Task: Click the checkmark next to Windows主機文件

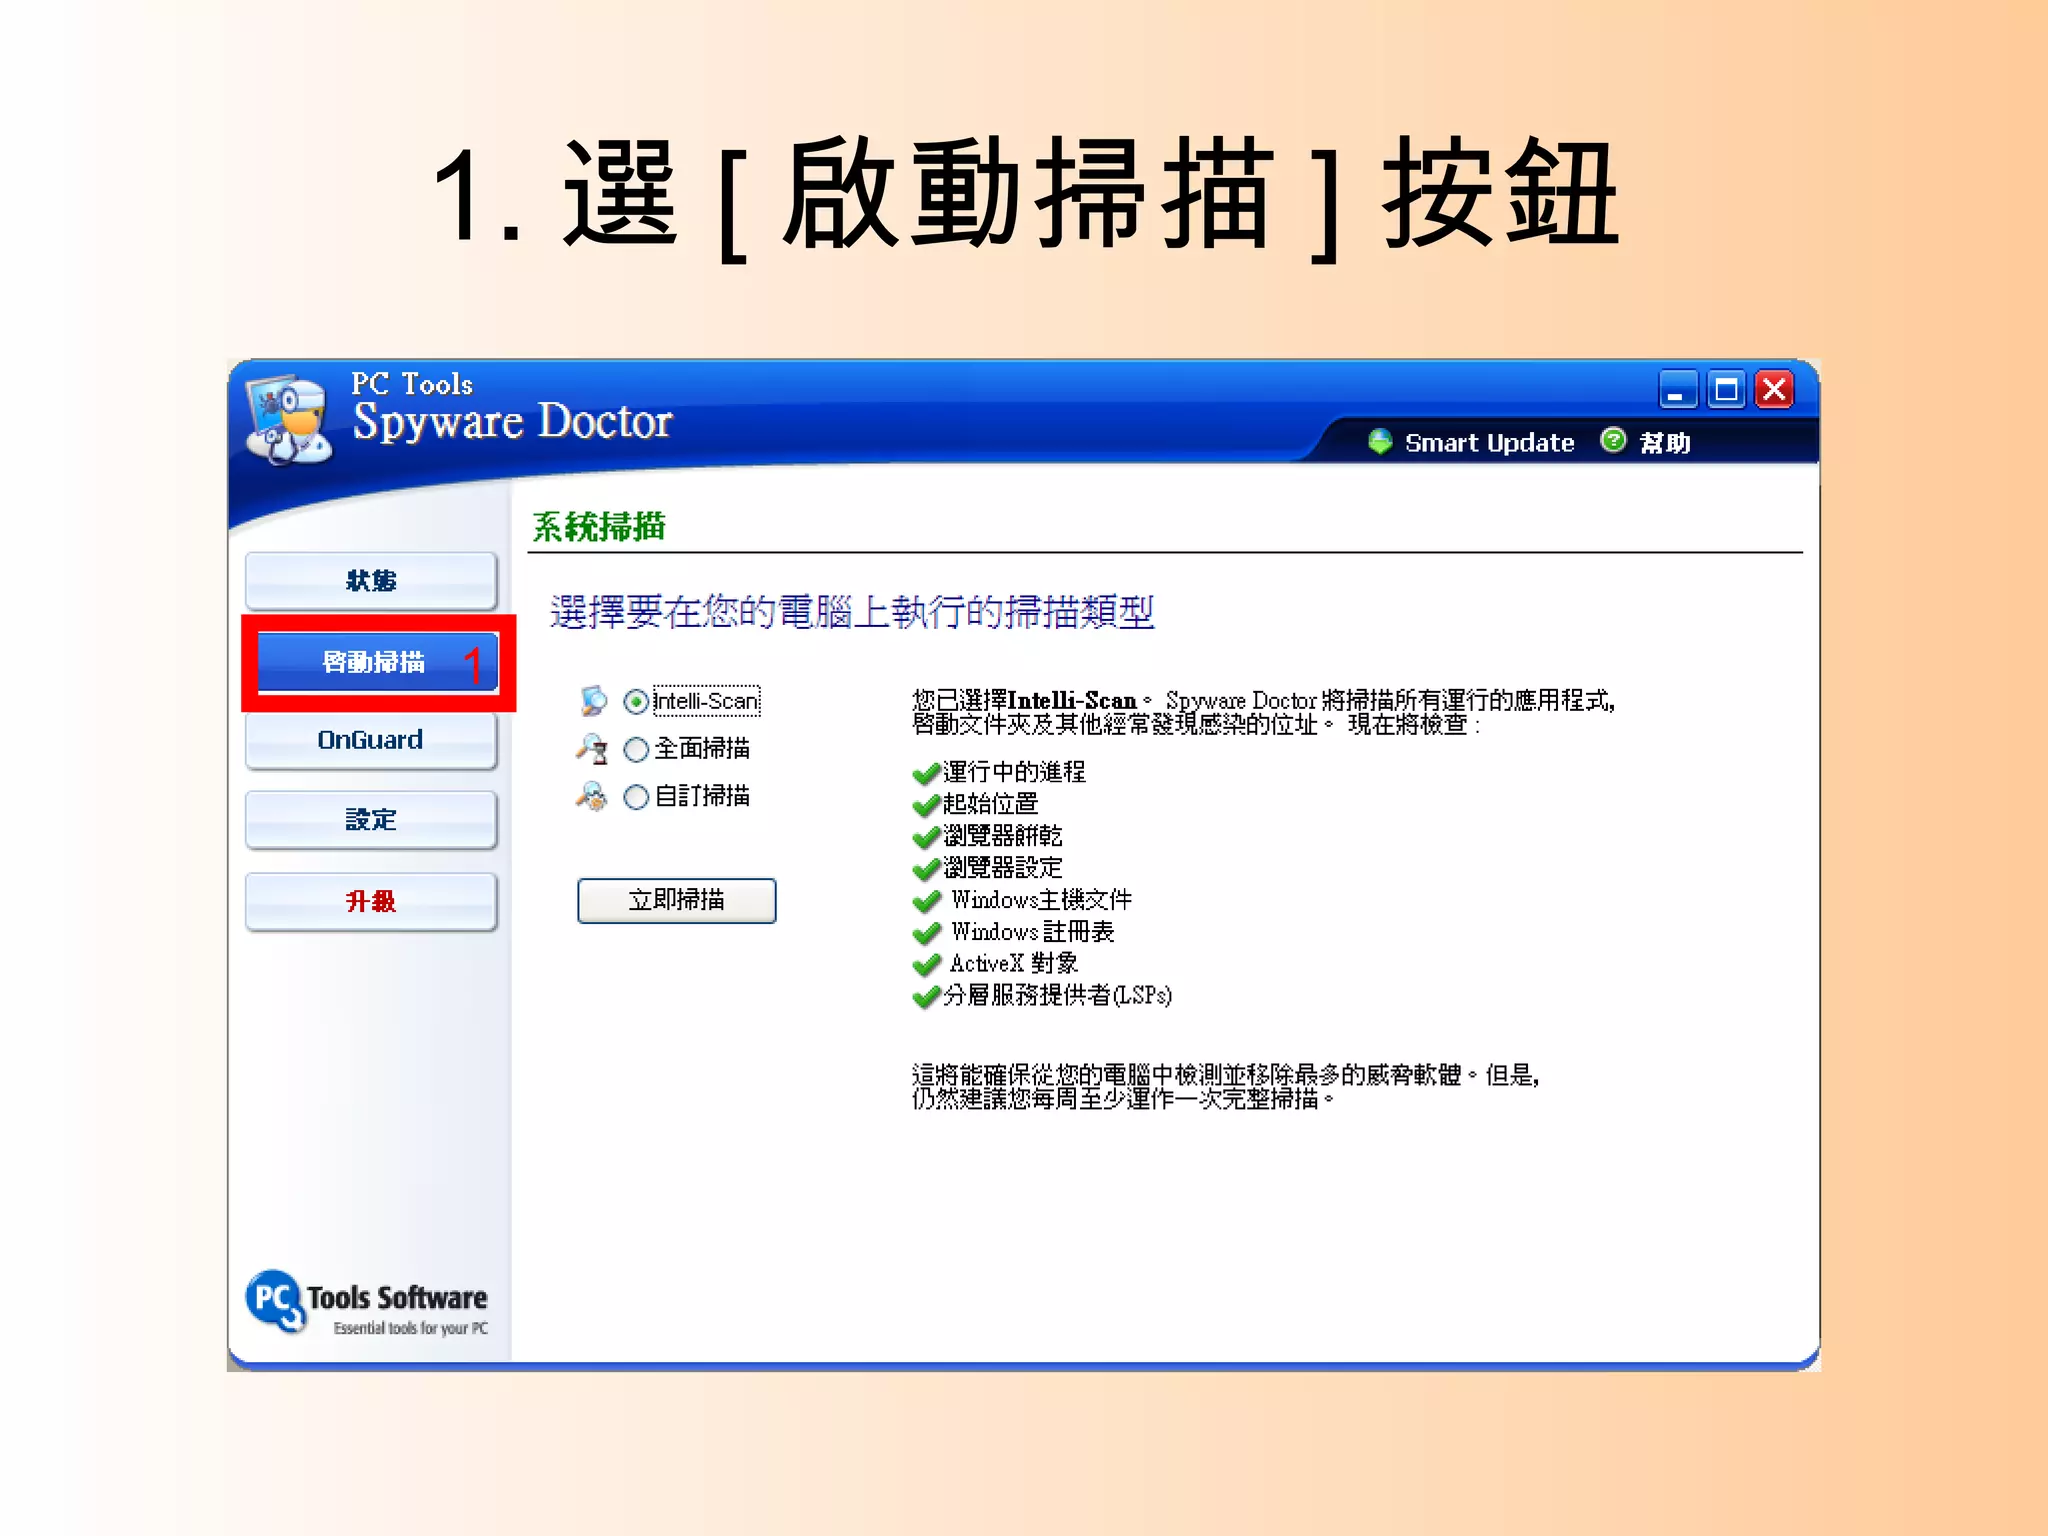Action: 927,901
